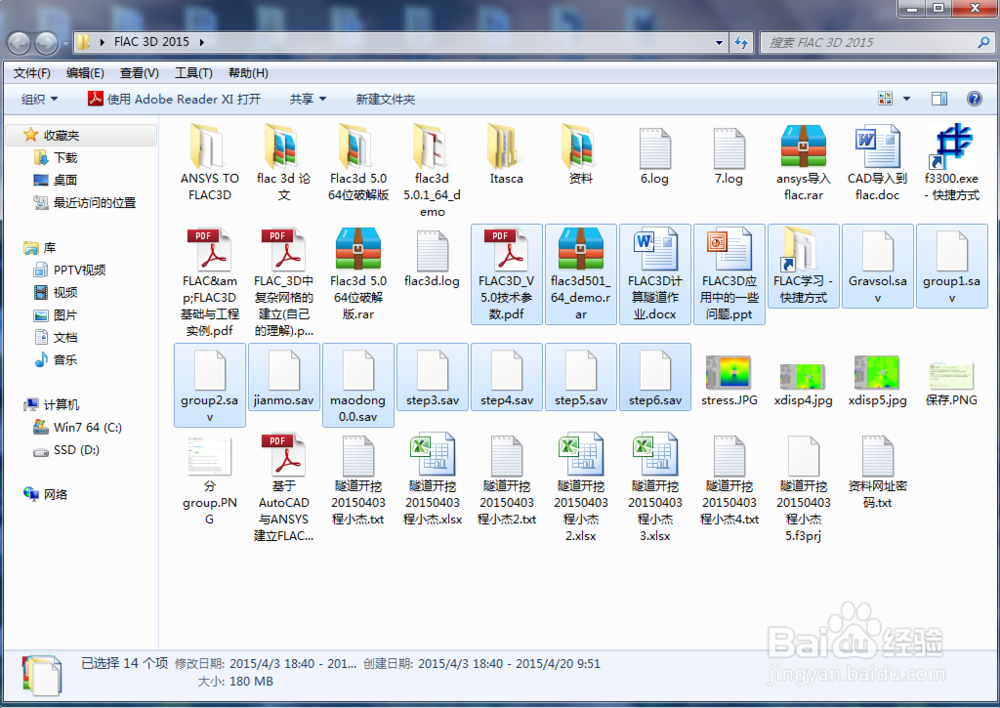
Task: Open the address bar history dropdown
Action: point(719,43)
